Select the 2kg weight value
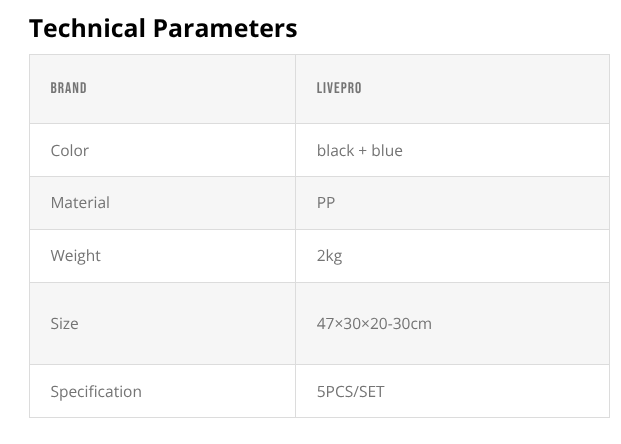This screenshot has width=621, height=444. click(329, 255)
